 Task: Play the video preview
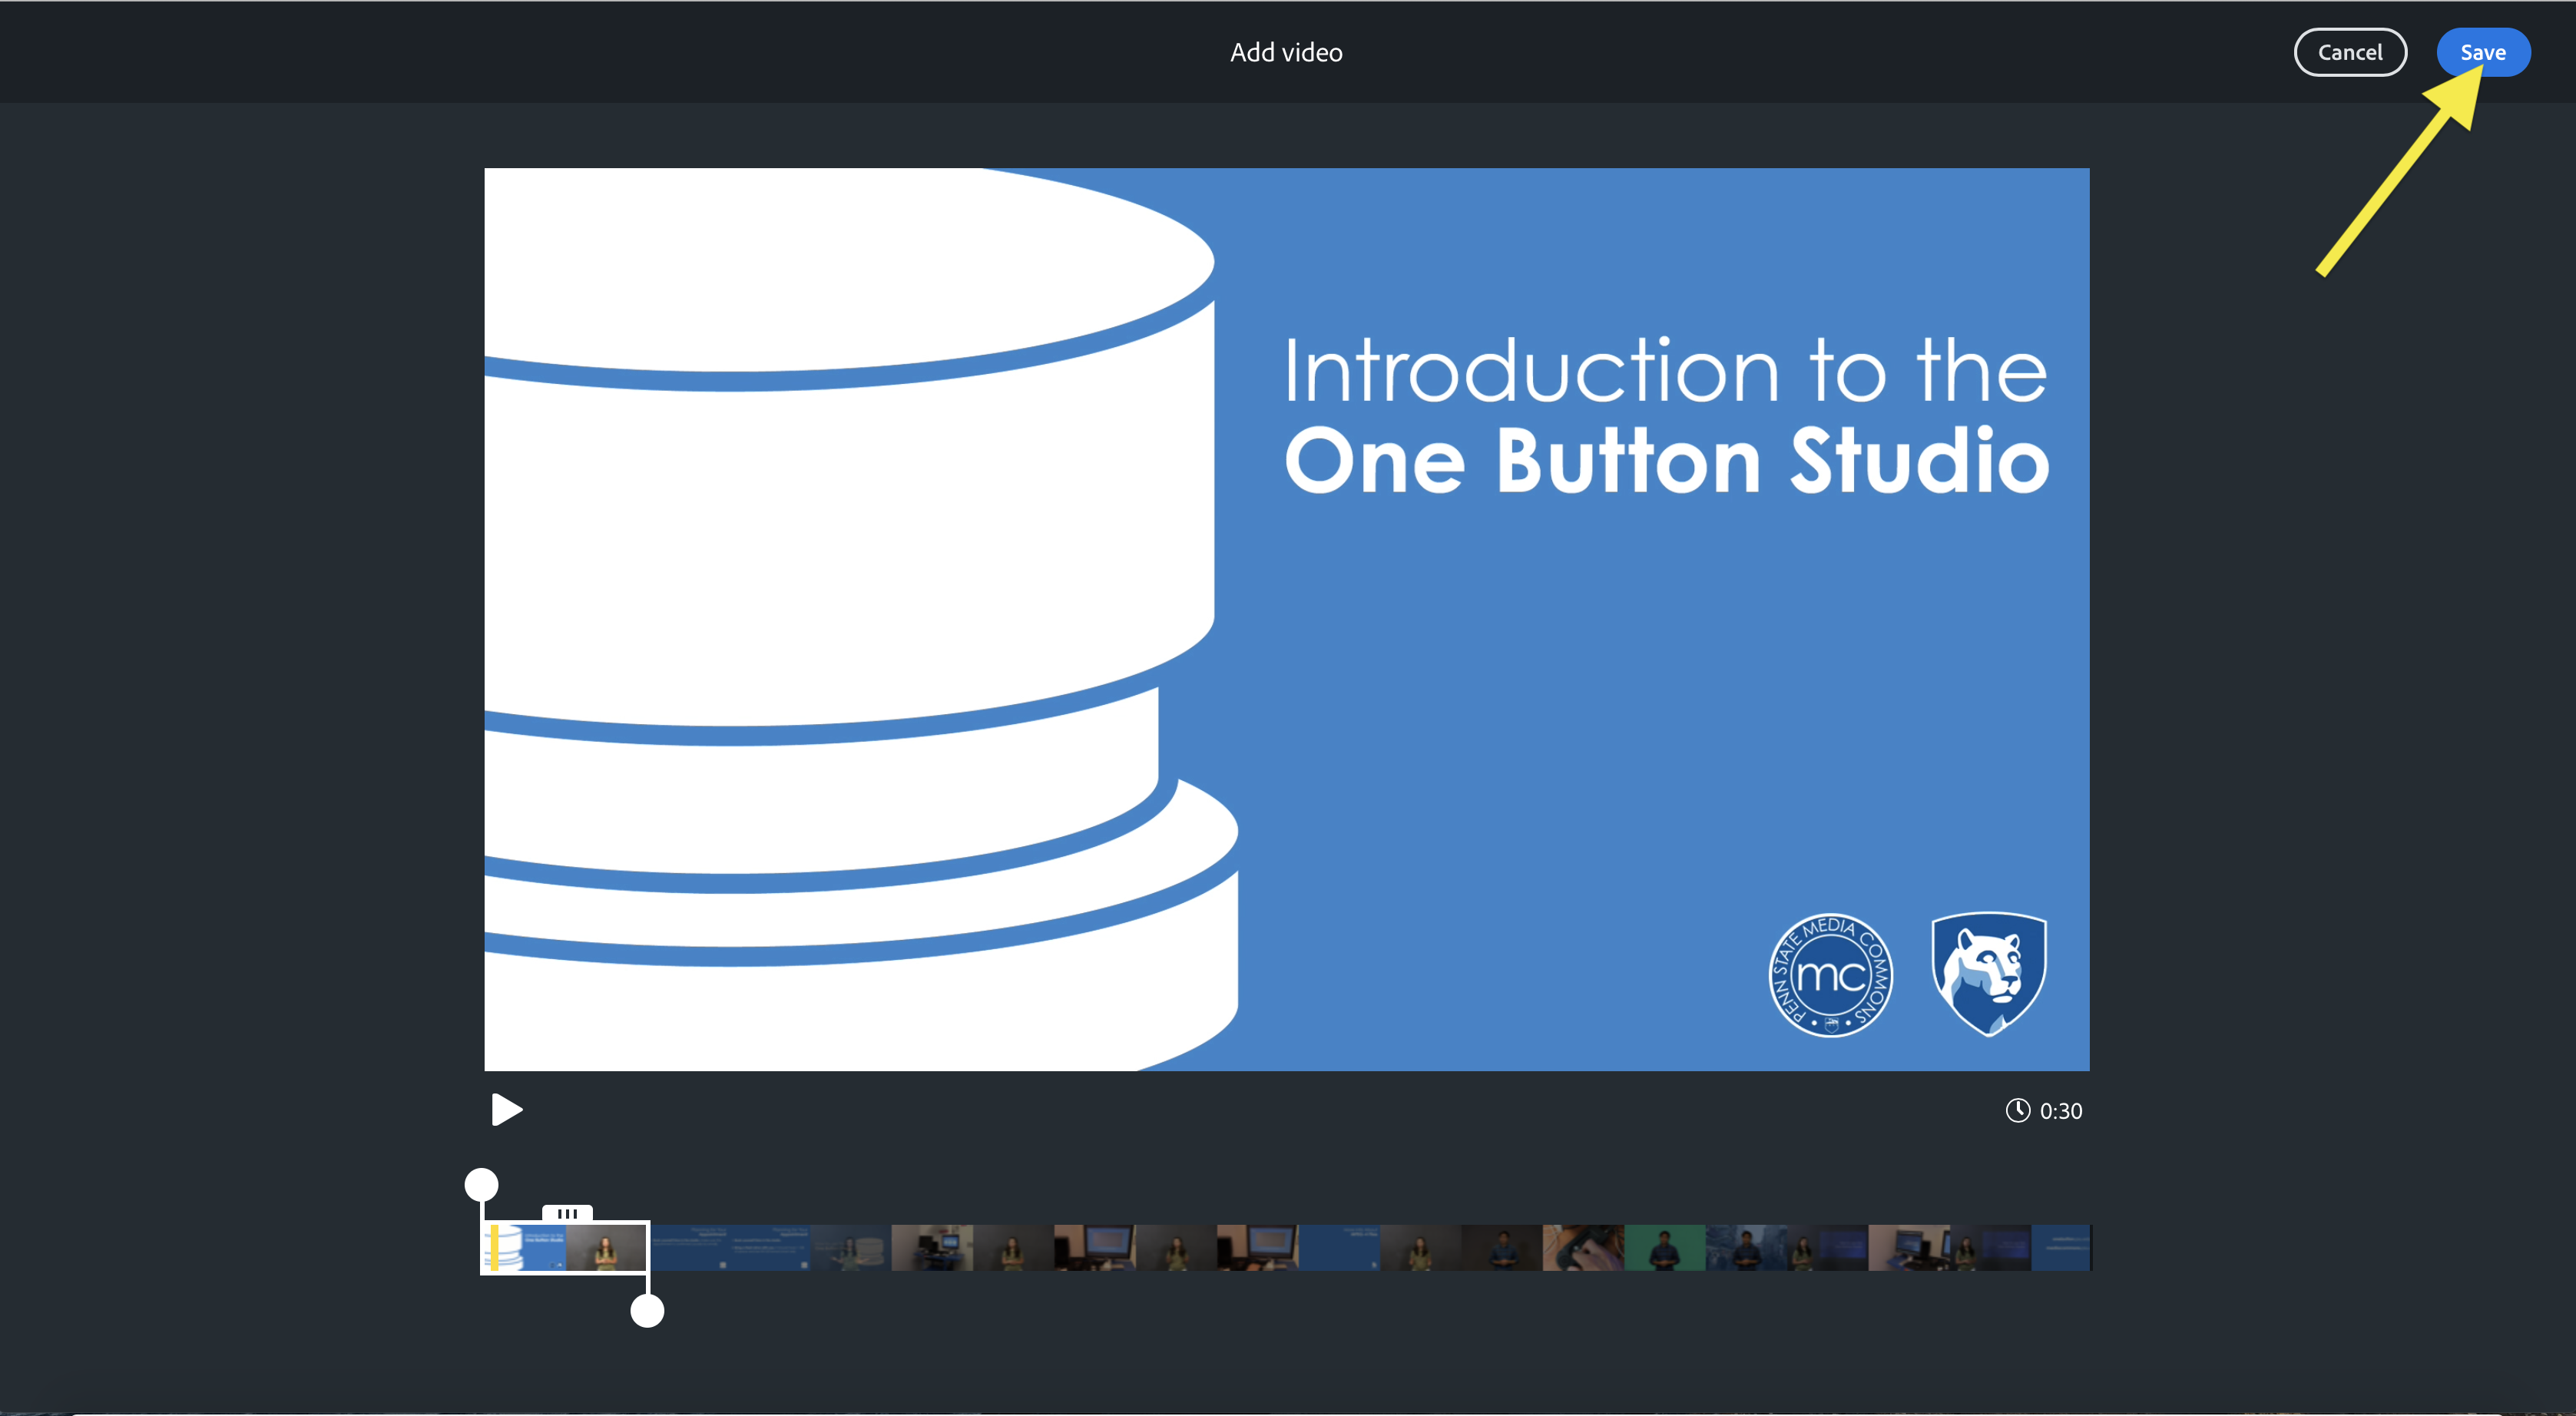coord(507,1110)
